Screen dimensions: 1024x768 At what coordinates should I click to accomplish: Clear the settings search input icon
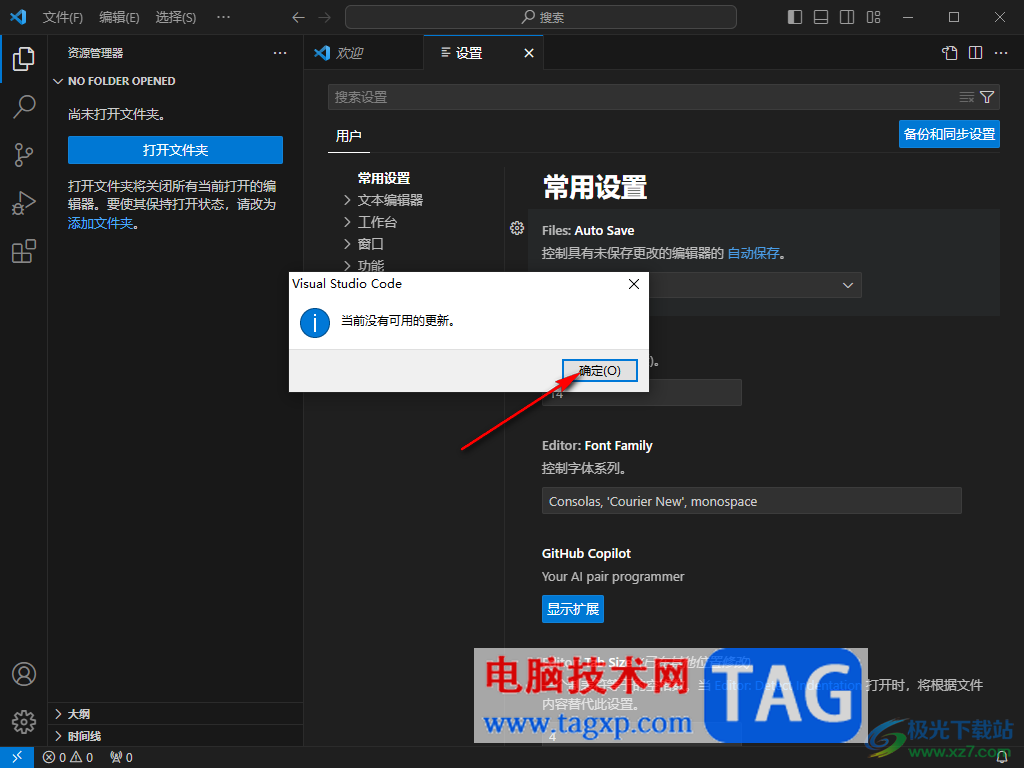967,97
